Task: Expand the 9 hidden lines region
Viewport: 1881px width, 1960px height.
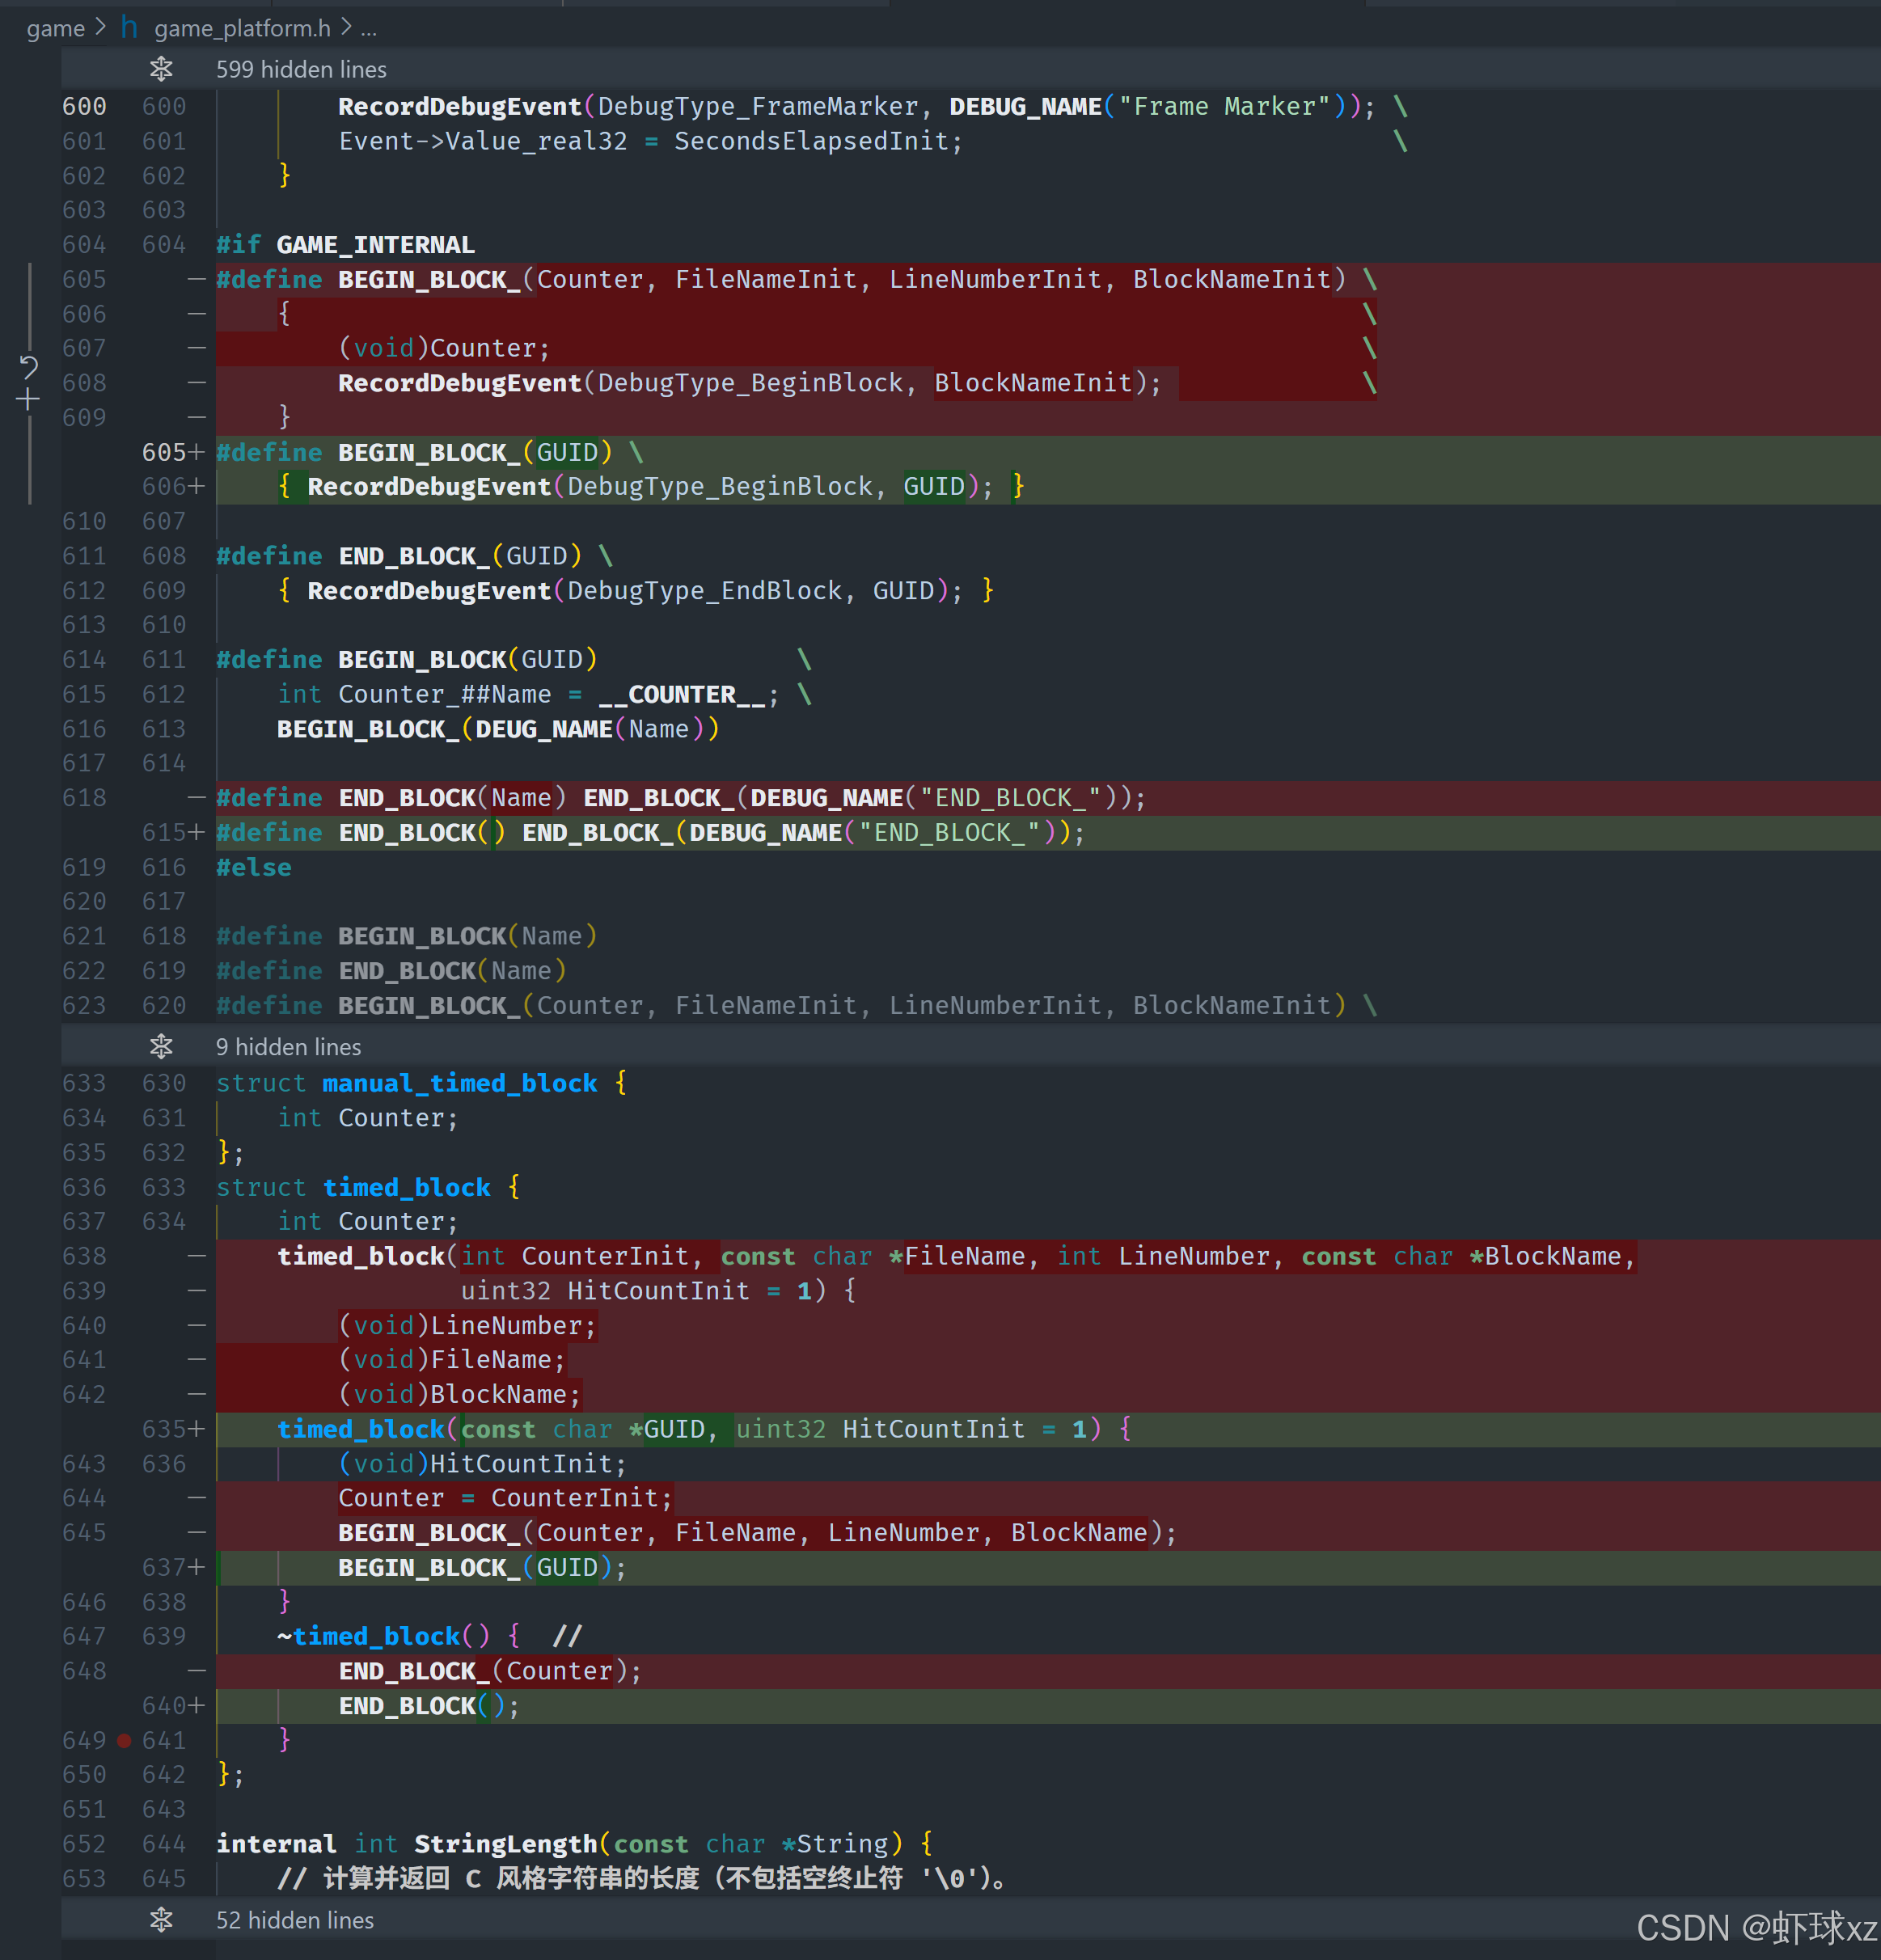Action: tap(288, 1046)
